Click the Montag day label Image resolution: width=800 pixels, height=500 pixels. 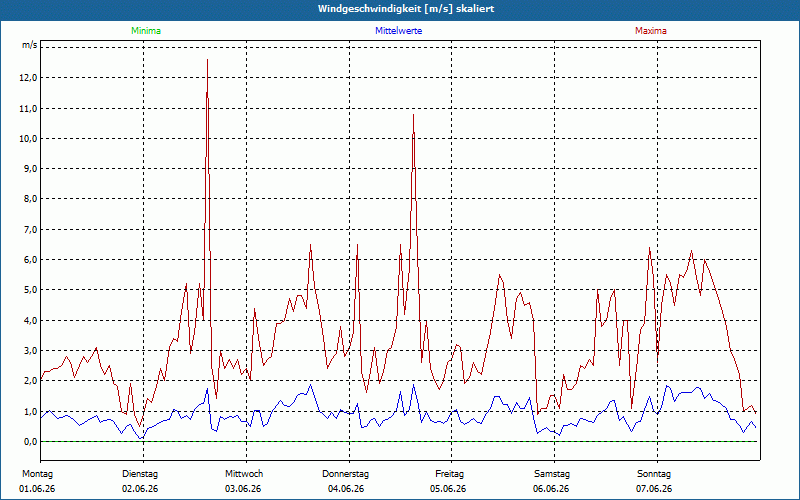click(x=37, y=474)
